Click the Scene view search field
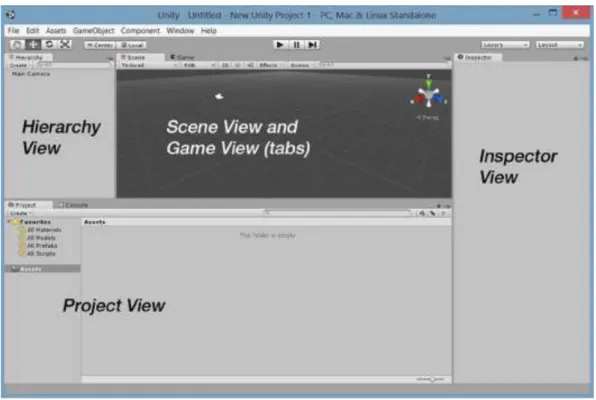This screenshot has height=400, width=596. [384, 65]
